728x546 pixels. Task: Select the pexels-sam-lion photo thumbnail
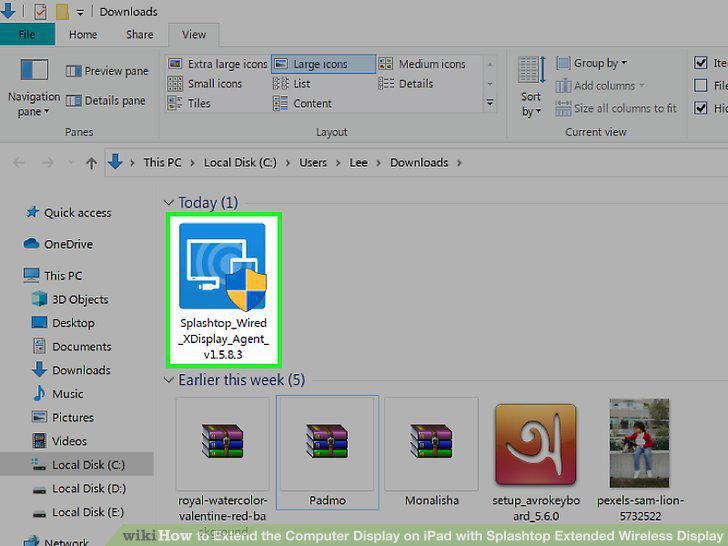tap(640, 460)
